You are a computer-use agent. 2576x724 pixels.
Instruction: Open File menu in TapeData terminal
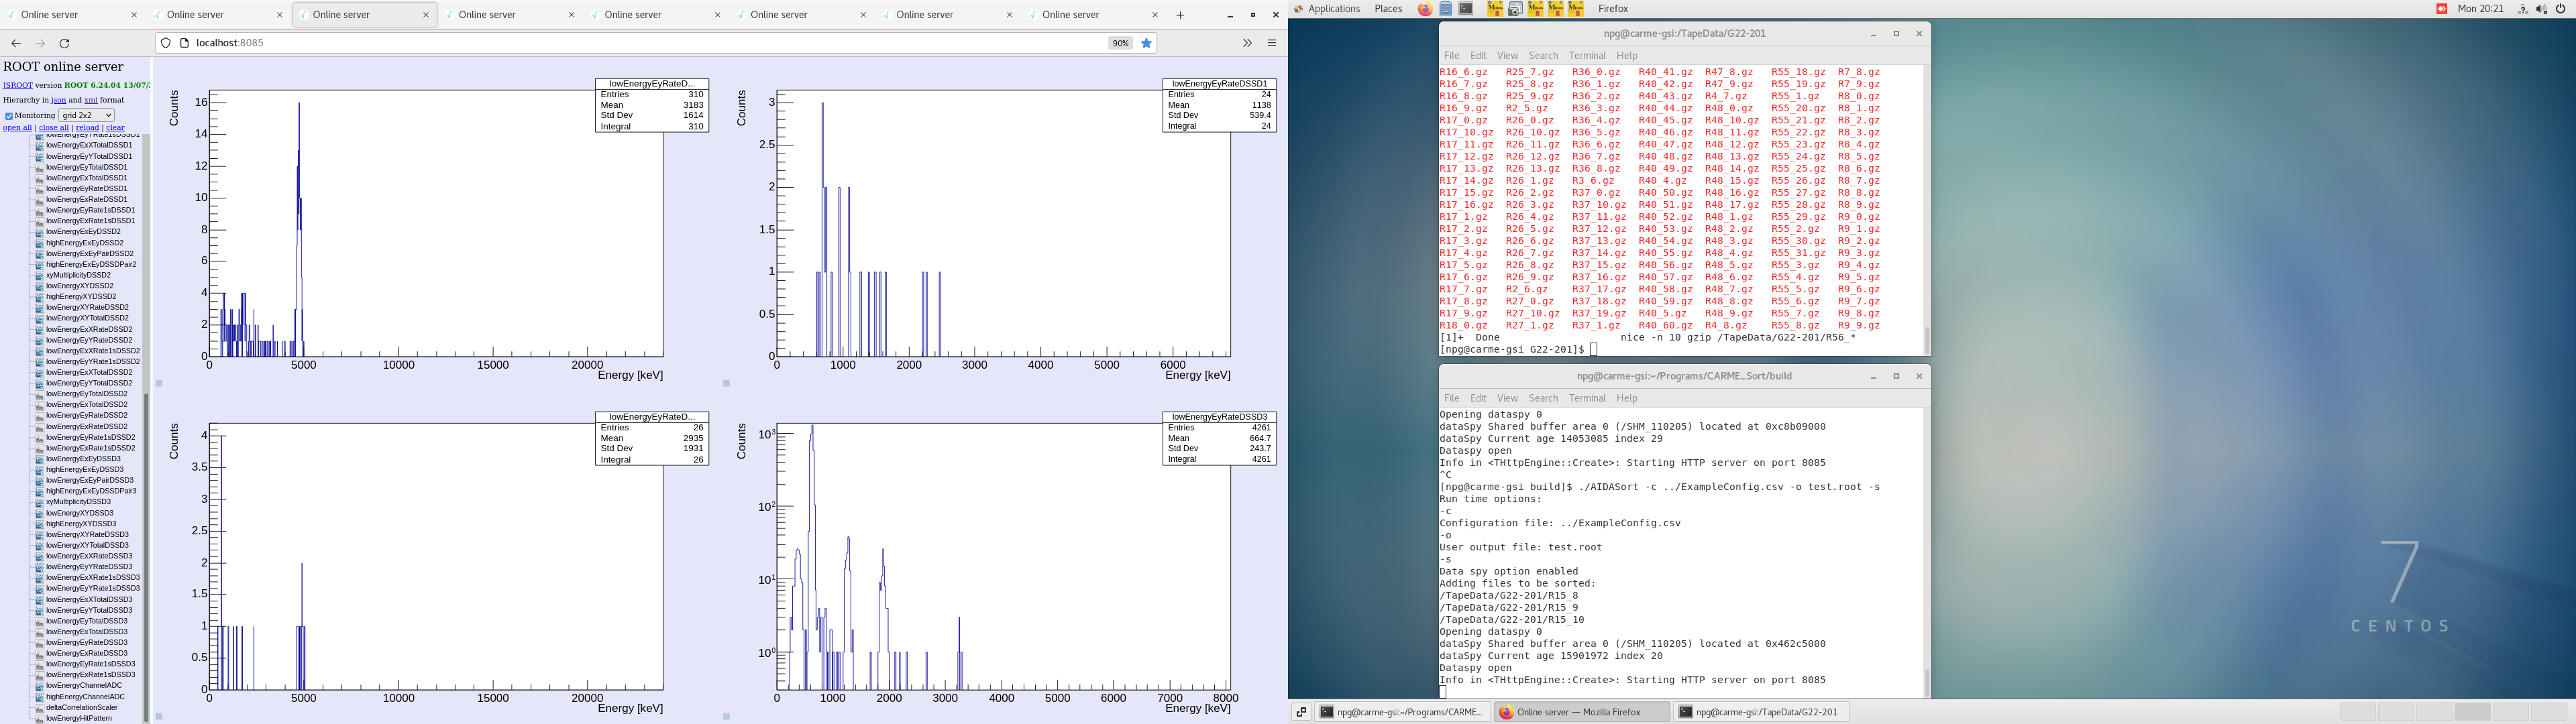tap(1451, 56)
